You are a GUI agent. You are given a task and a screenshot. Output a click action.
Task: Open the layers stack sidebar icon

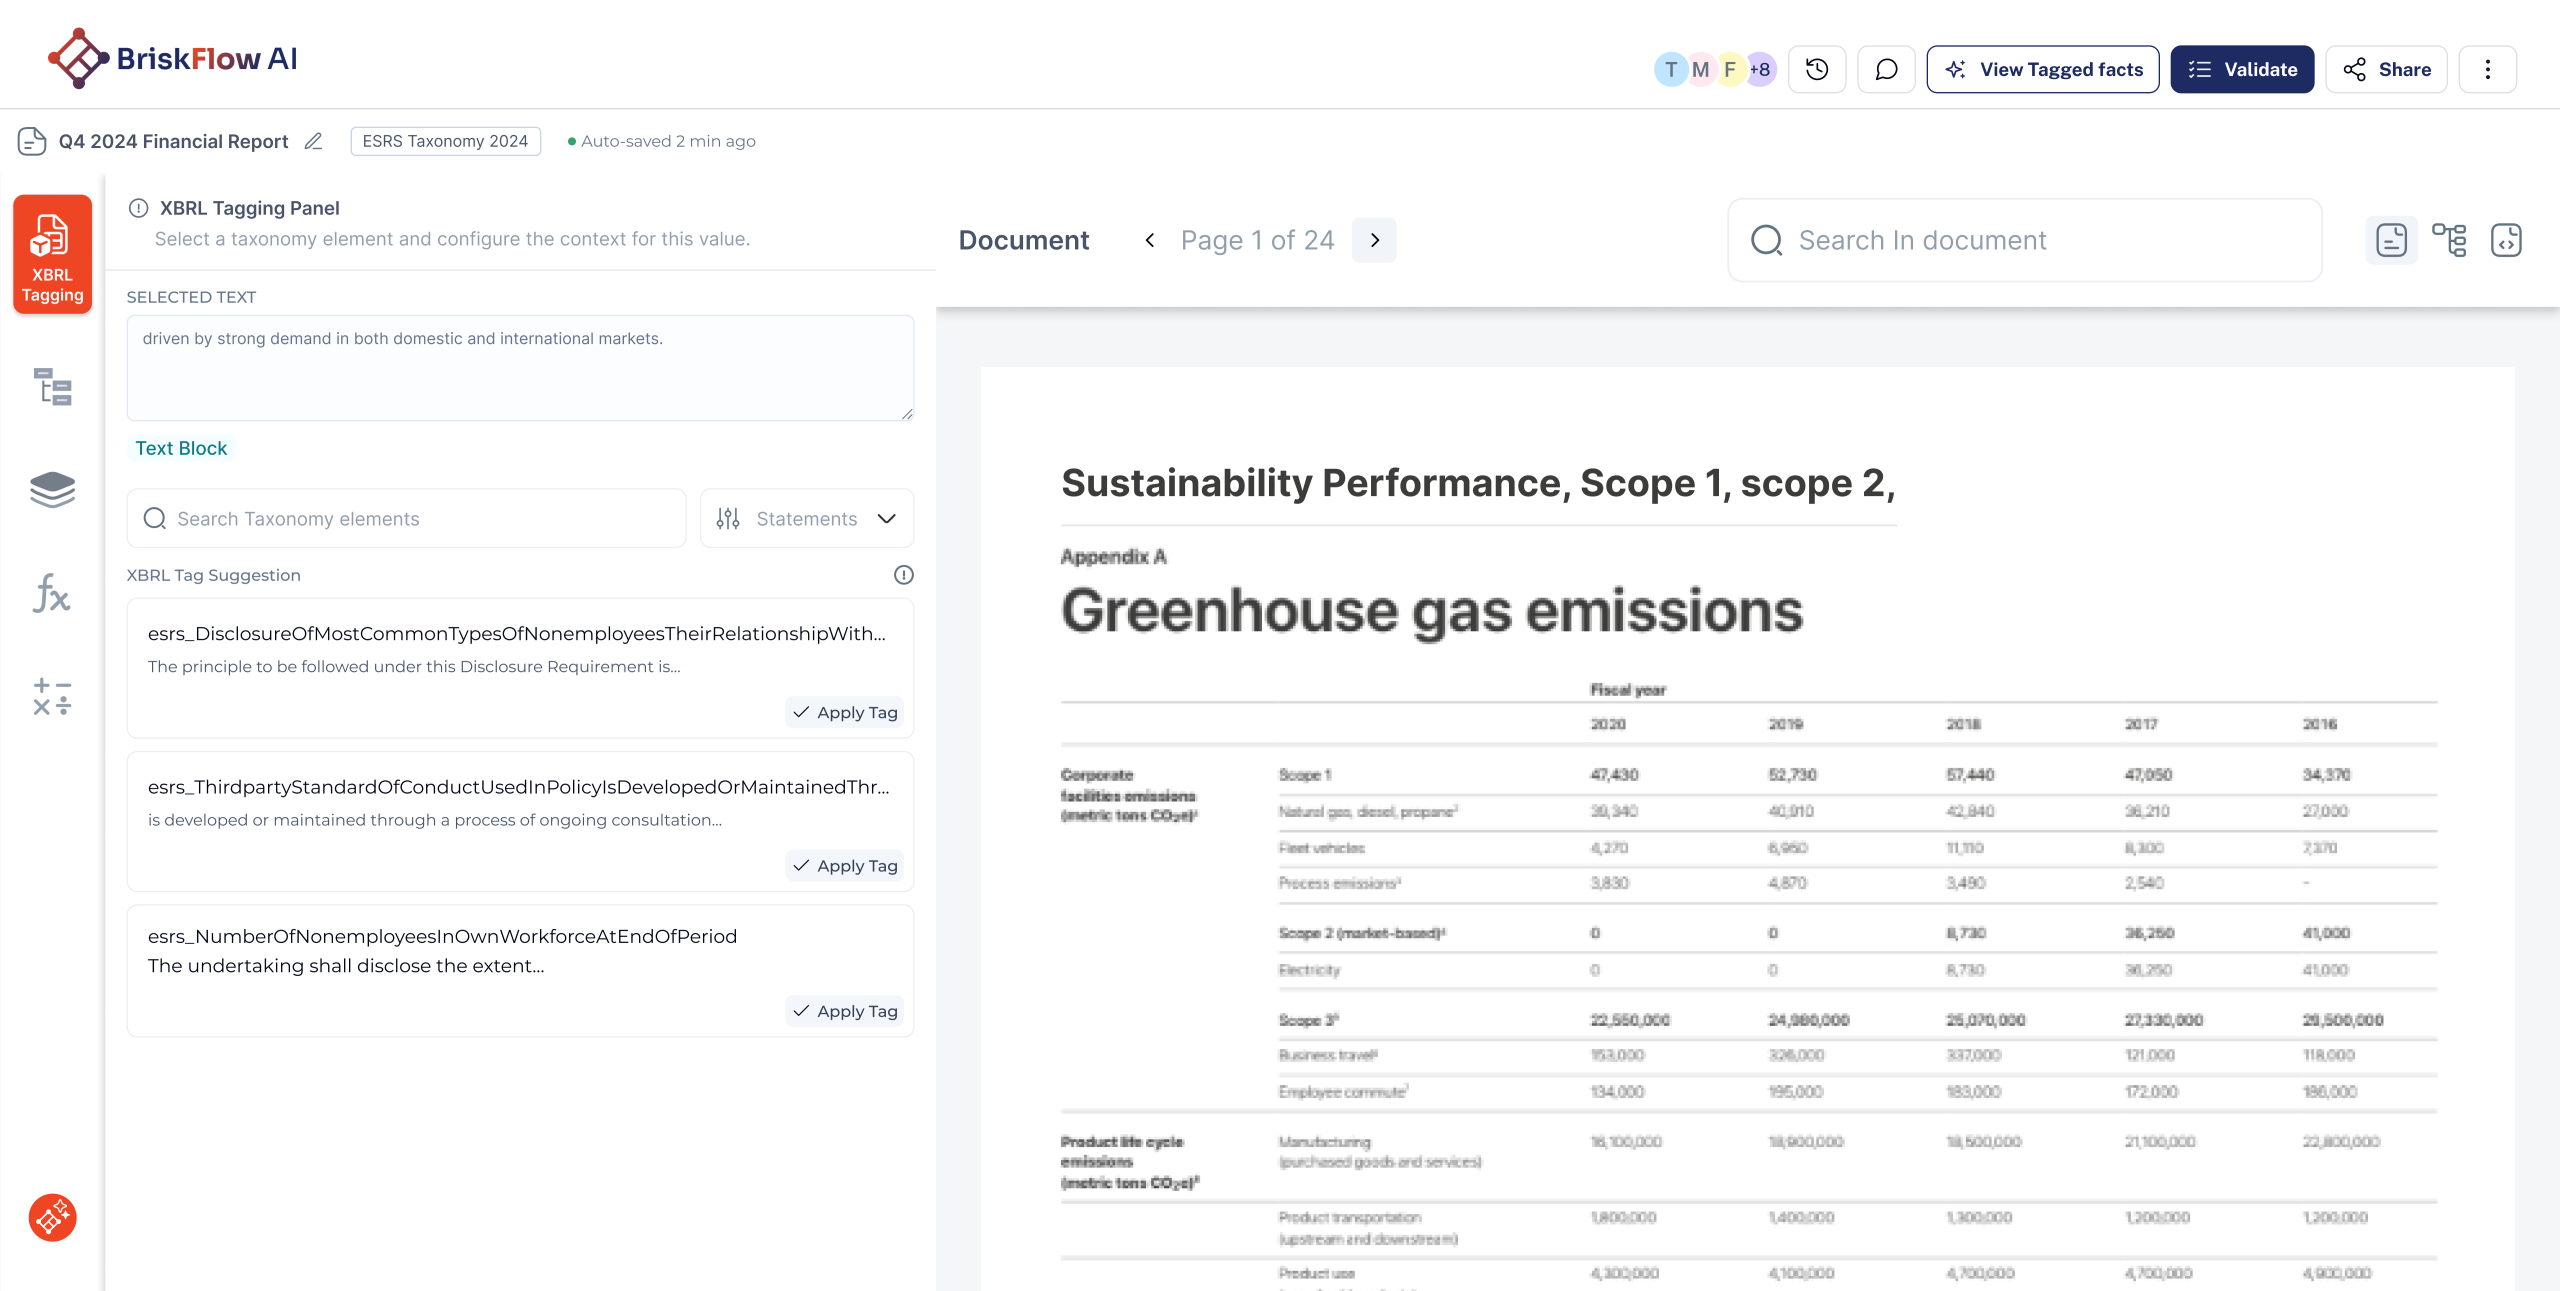(52, 490)
